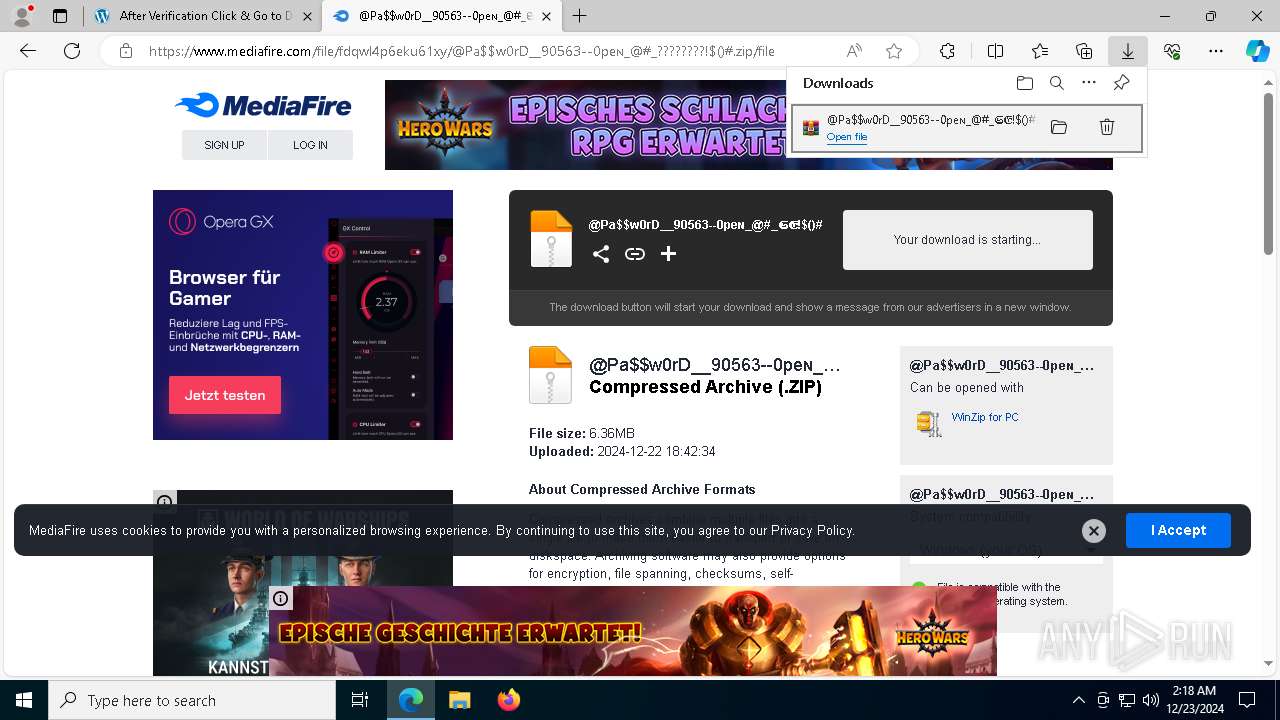Viewport: 1280px width, 720px height.
Task: Show hidden system tray icons
Action: [x=1078, y=700]
